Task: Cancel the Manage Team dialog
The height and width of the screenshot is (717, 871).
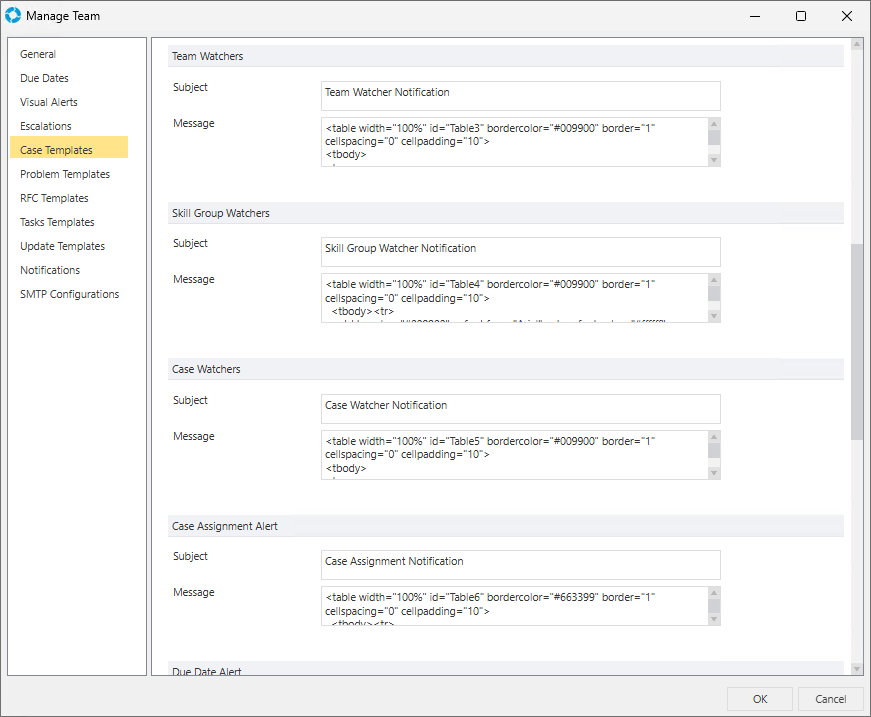Action: tap(830, 699)
